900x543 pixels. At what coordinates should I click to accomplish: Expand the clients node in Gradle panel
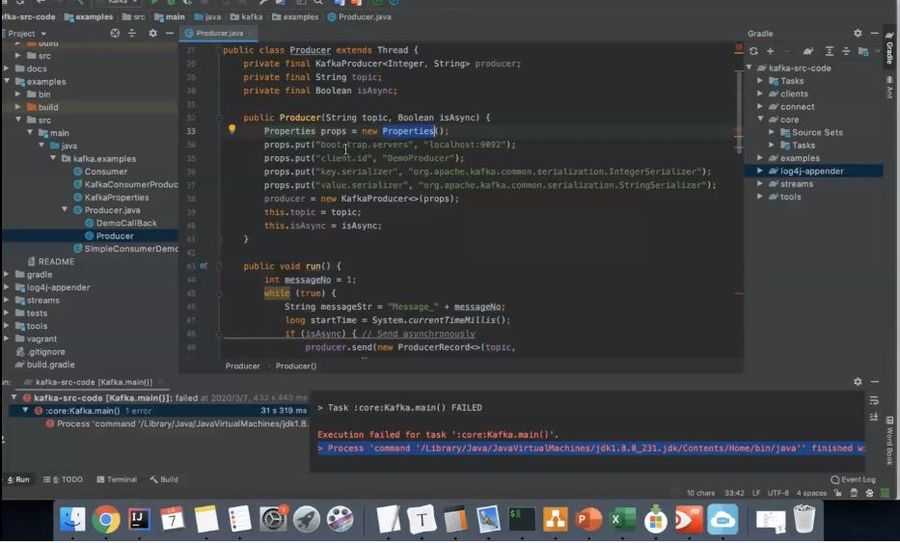[x=760, y=94]
